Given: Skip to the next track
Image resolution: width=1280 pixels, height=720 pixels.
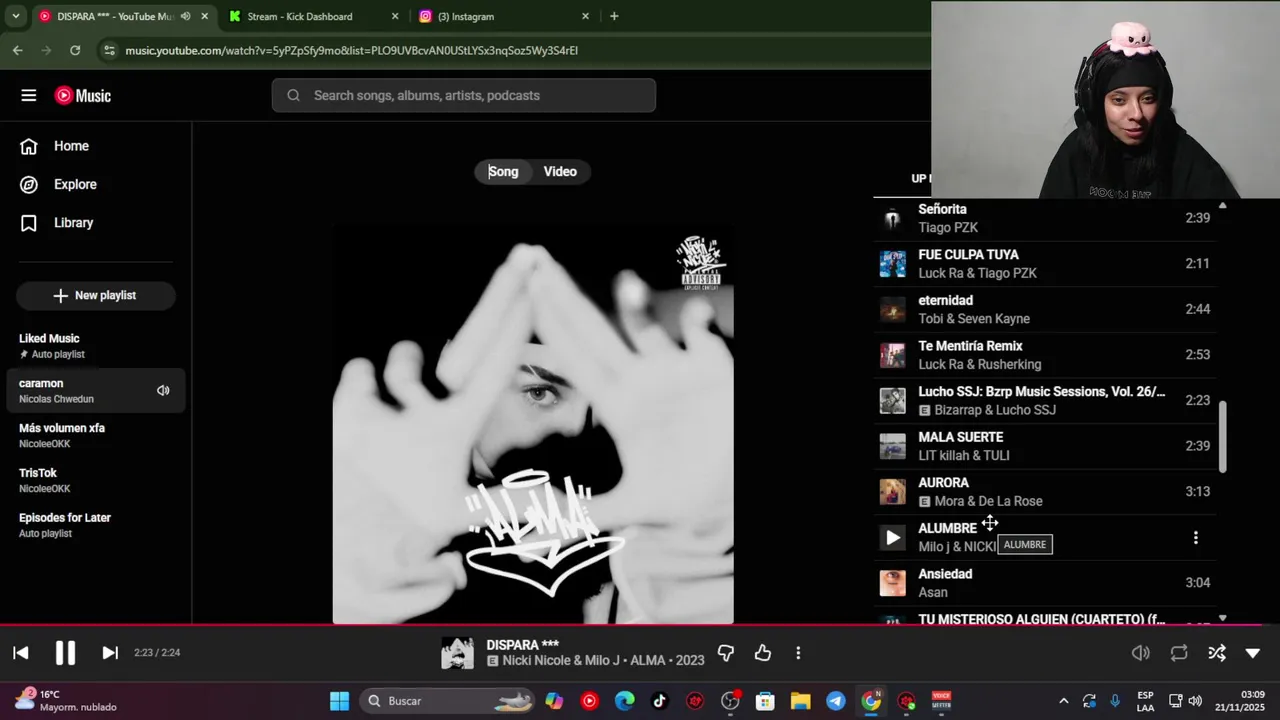Looking at the screenshot, I should coord(110,653).
